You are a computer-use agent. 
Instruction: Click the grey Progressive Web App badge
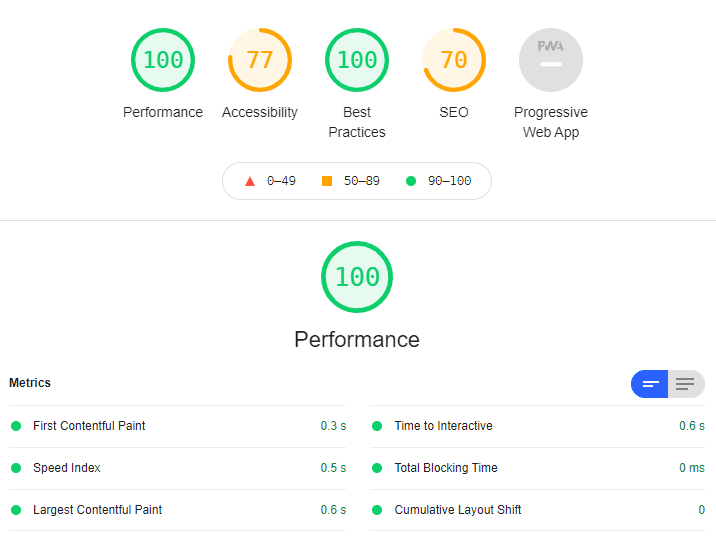coord(551,60)
